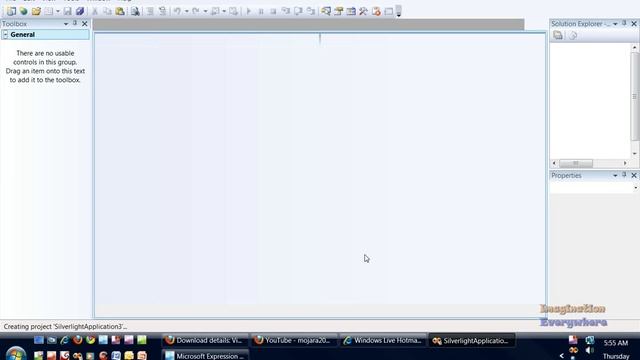
Task: Close the Properties panel
Action: tap(634, 176)
